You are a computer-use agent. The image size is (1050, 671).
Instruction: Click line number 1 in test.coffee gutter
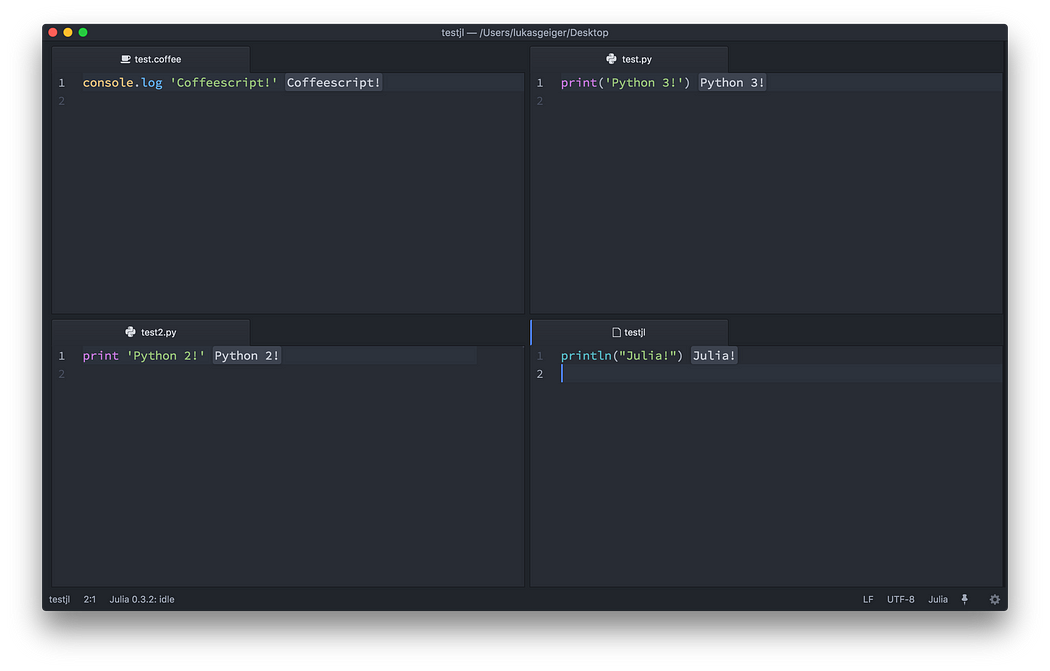tap(62, 82)
